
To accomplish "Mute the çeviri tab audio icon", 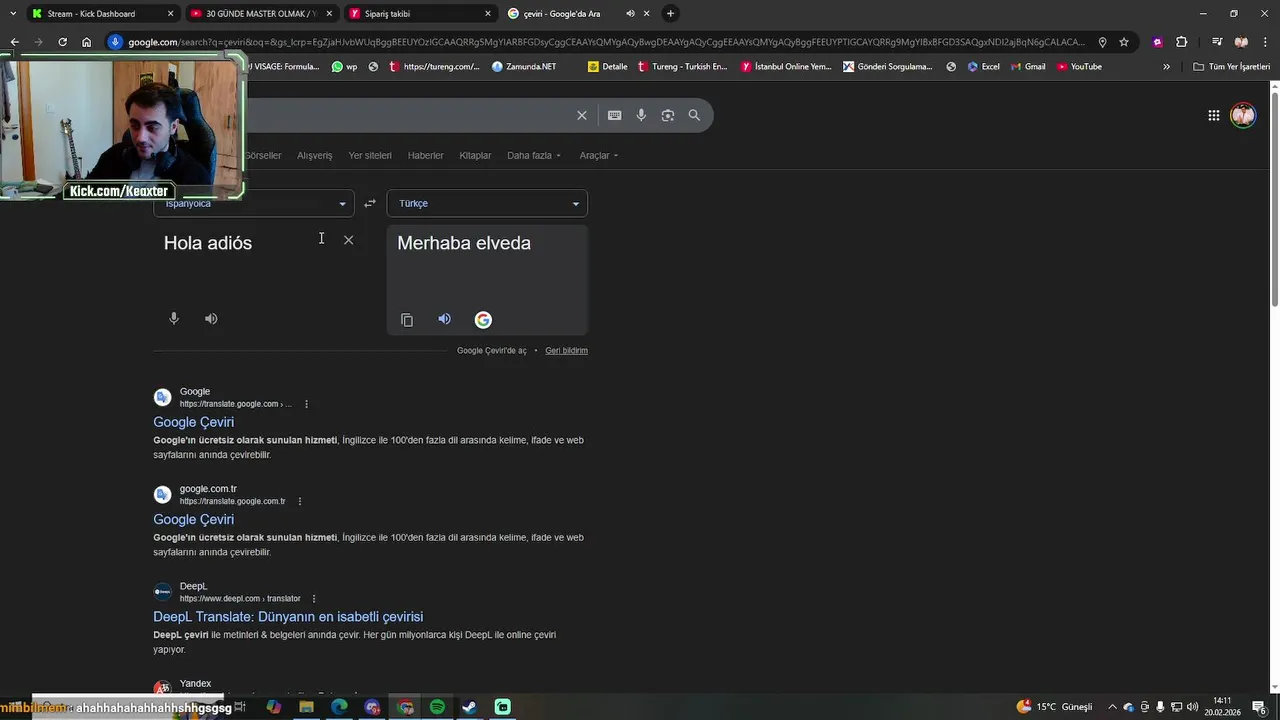I will click(630, 13).
